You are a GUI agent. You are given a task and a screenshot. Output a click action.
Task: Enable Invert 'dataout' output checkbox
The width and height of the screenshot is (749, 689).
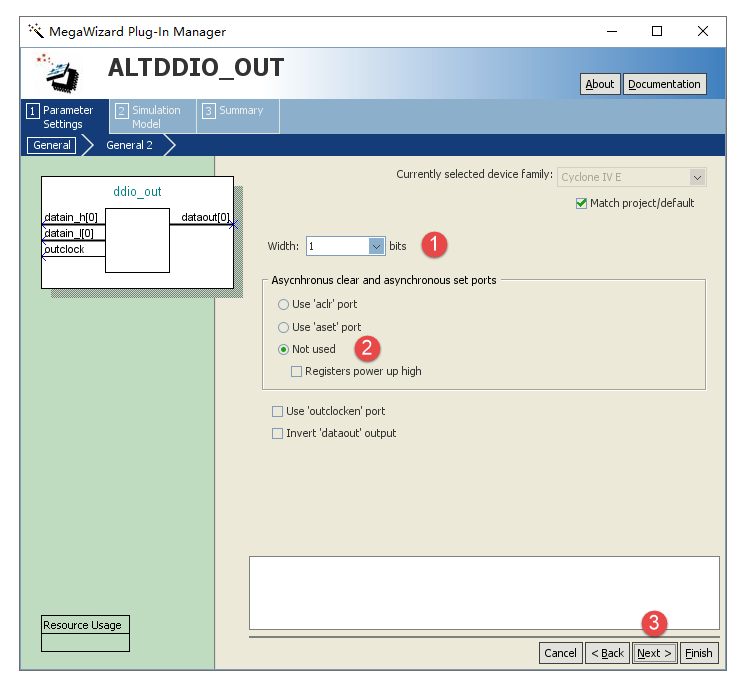click(x=334, y=433)
